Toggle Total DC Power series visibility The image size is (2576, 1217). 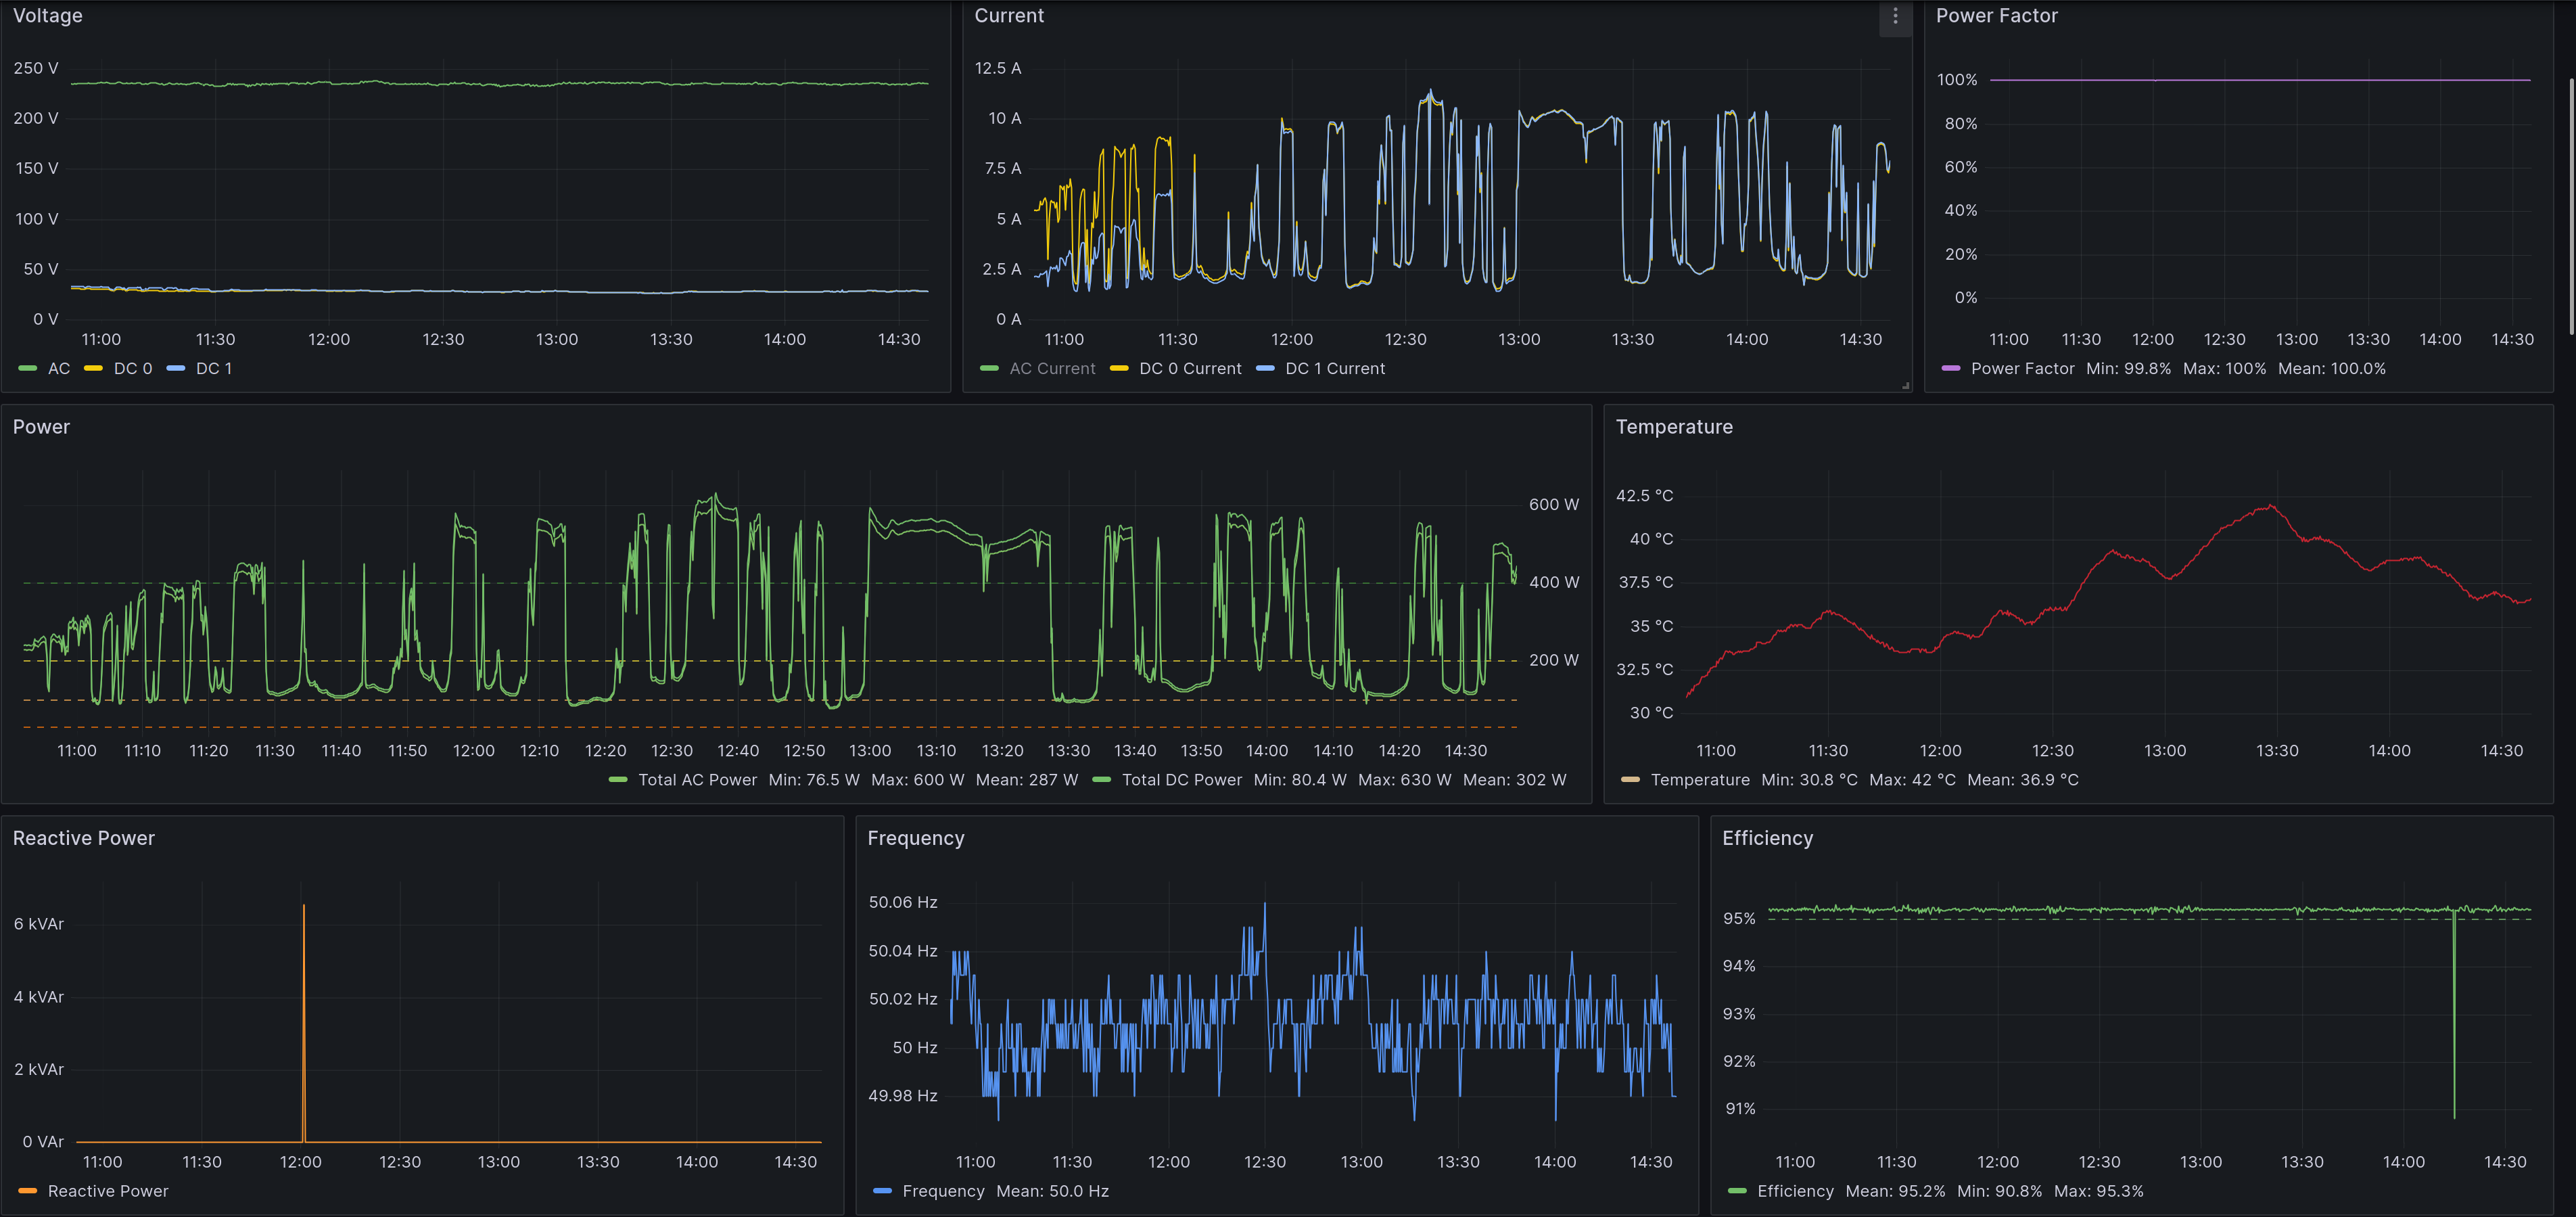(x=1181, y=780)
